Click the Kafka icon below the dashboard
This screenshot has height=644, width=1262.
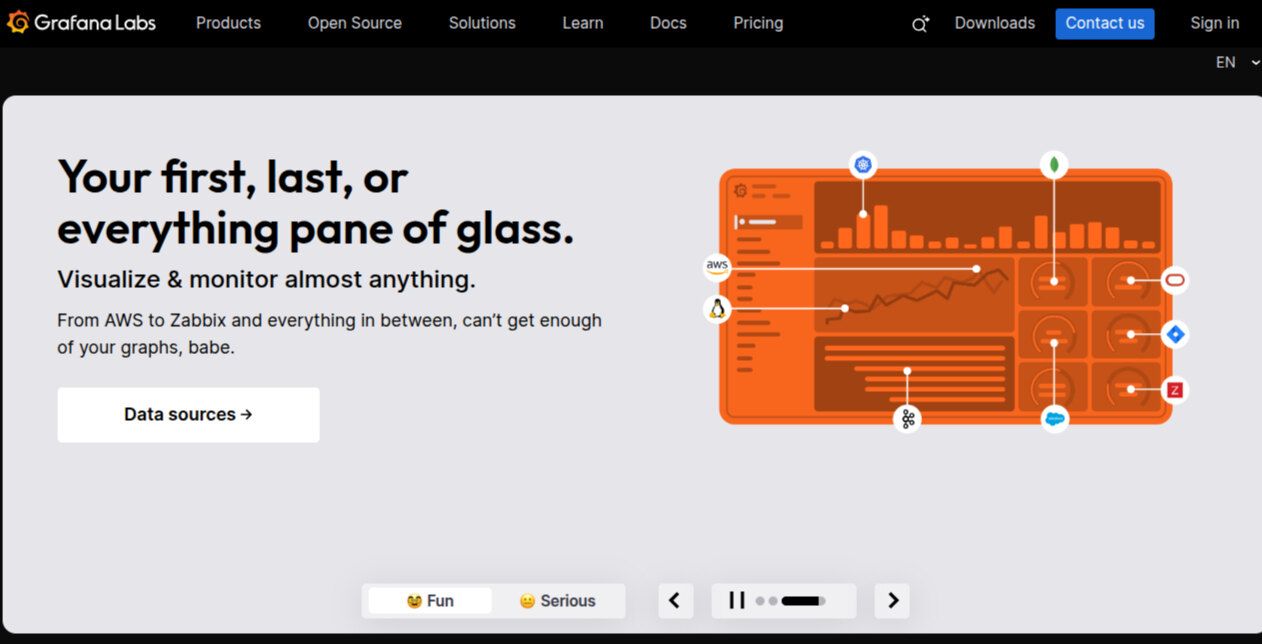907,418
